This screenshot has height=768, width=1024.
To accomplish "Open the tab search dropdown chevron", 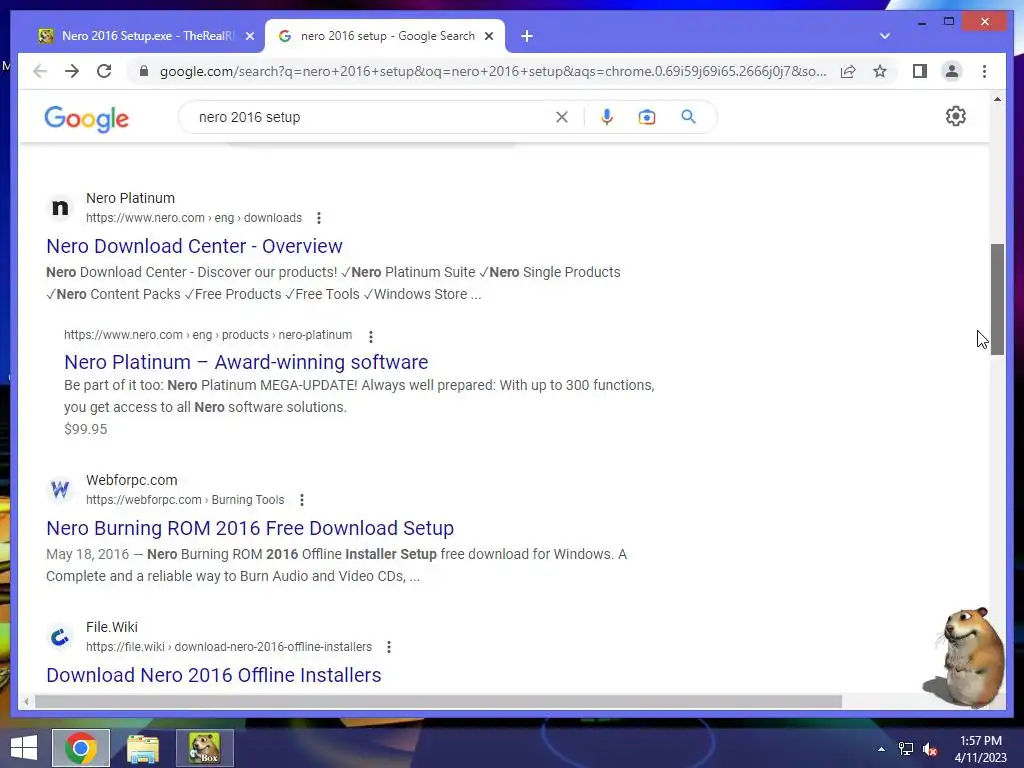I will tap(884, 36).
